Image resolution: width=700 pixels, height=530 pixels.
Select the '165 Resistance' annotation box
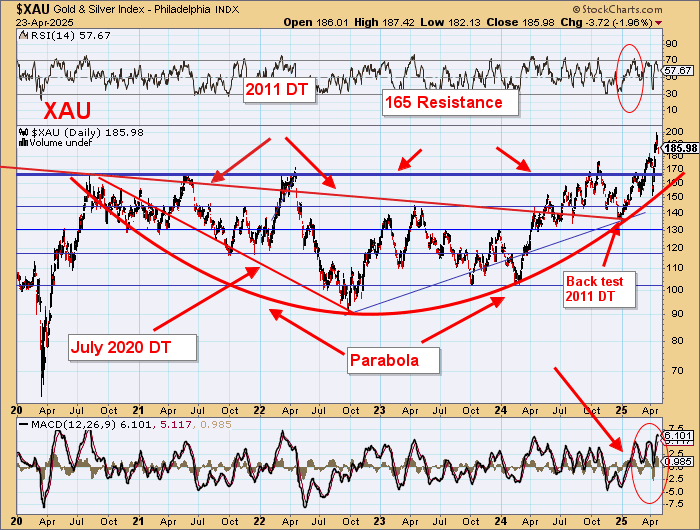point(444,102)
